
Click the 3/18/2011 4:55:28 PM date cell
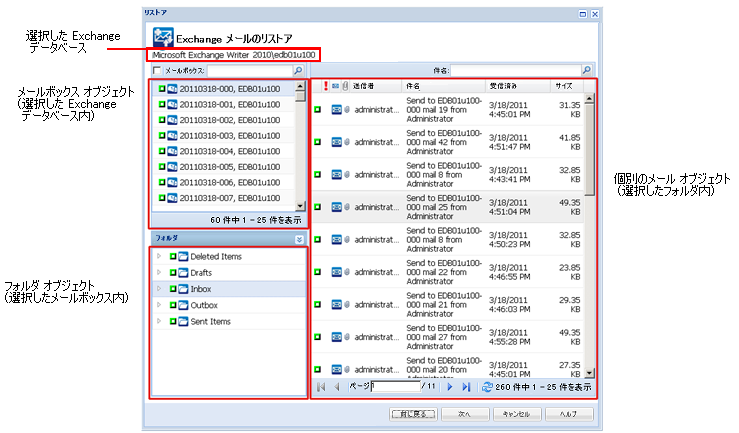tap(509, 337)
